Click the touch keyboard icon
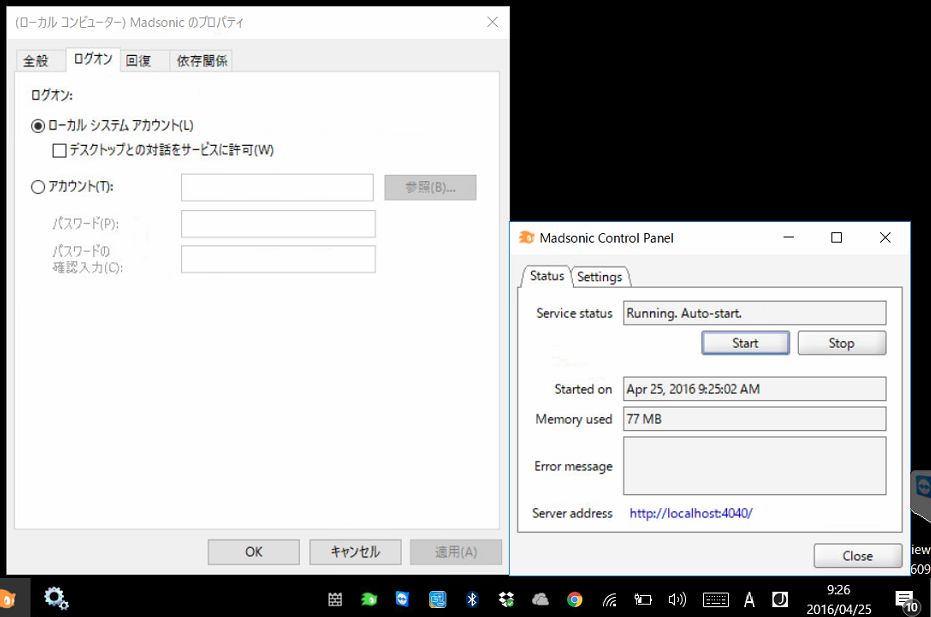Screen dimensions: 931x617 click(x=715, y=600)
